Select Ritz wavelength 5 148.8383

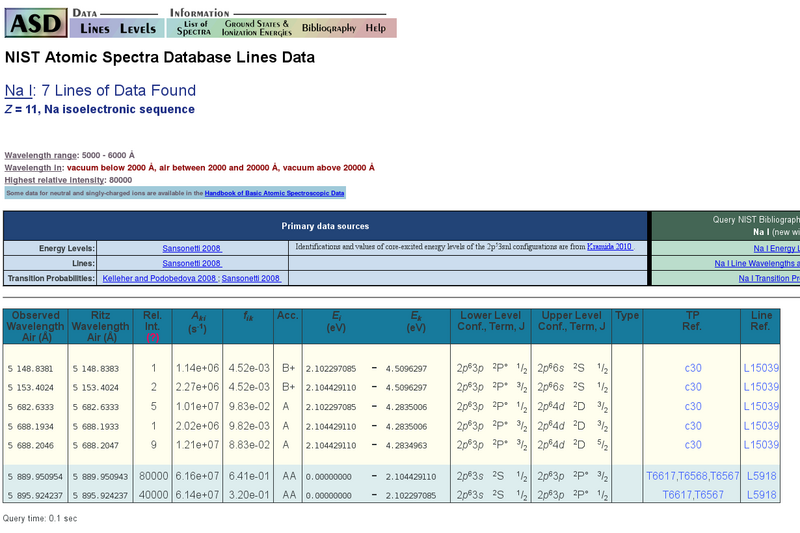tap(95, 369)
